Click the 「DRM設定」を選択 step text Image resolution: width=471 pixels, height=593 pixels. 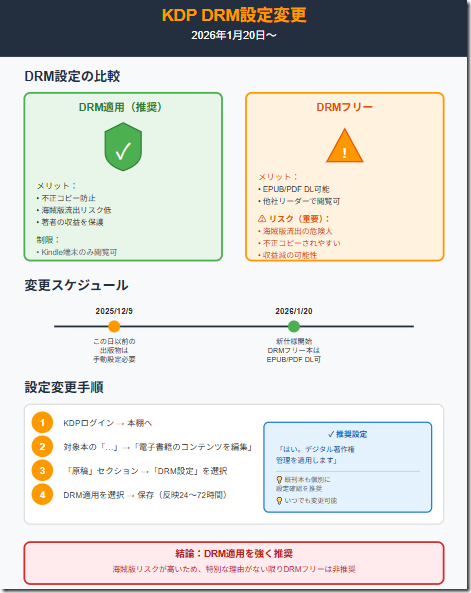(x=190, y=471)
